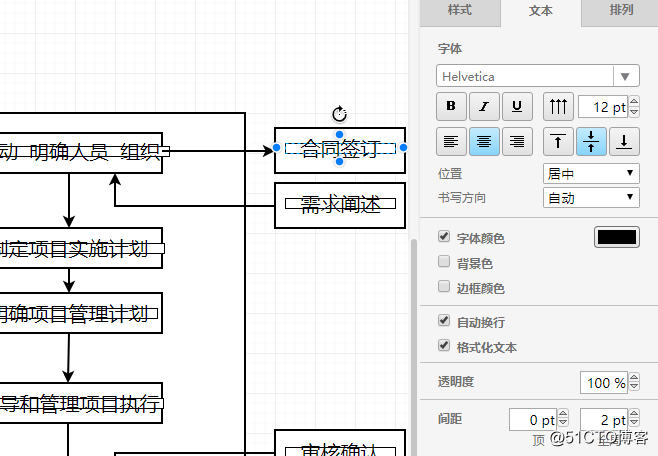This screenshot has width=658, height=456.
Task: Toggle italic text formatting
Action: tap(484, 107)
